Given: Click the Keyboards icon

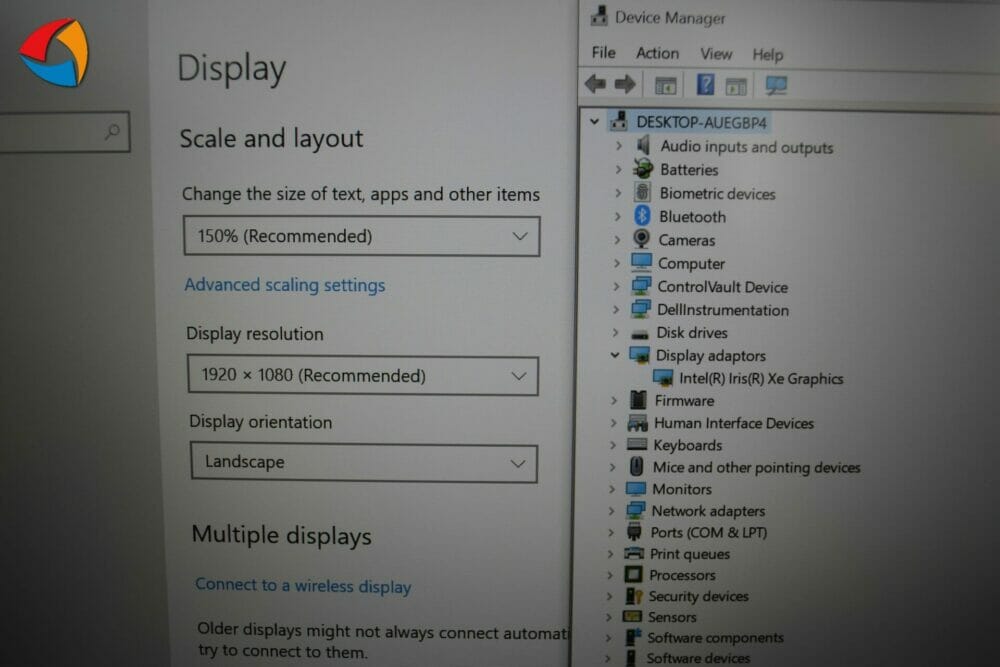Looking at the screenshot, I should [x=636, y=444].
